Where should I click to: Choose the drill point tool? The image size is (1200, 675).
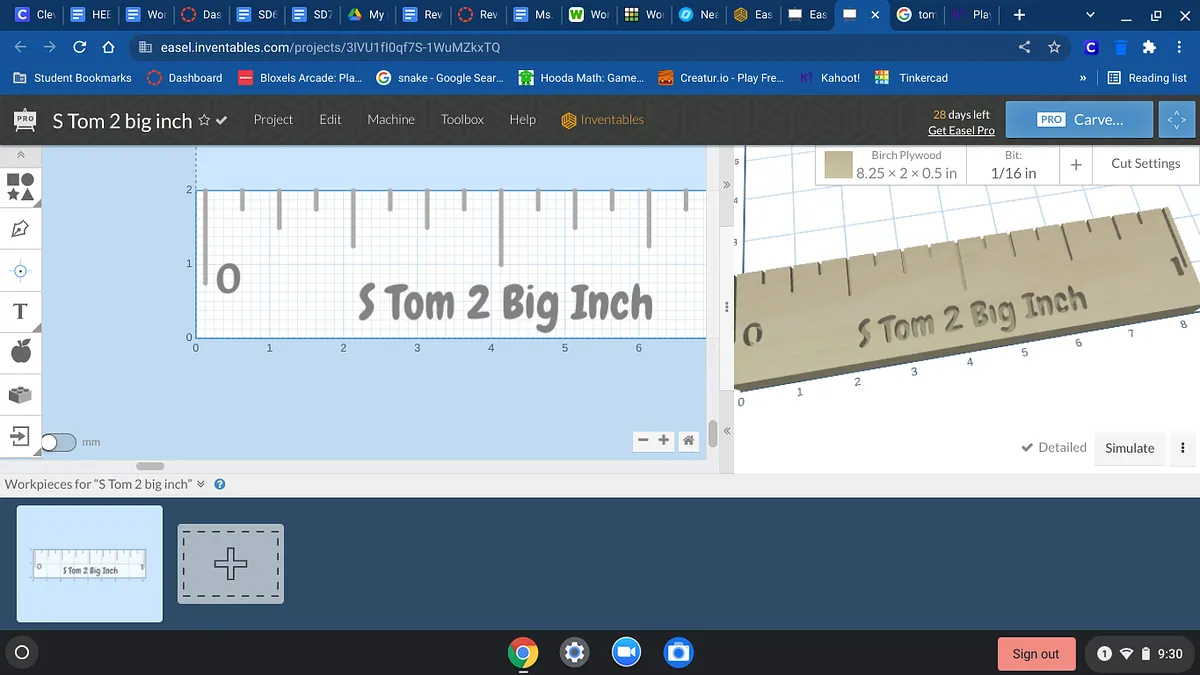[21, 271]
